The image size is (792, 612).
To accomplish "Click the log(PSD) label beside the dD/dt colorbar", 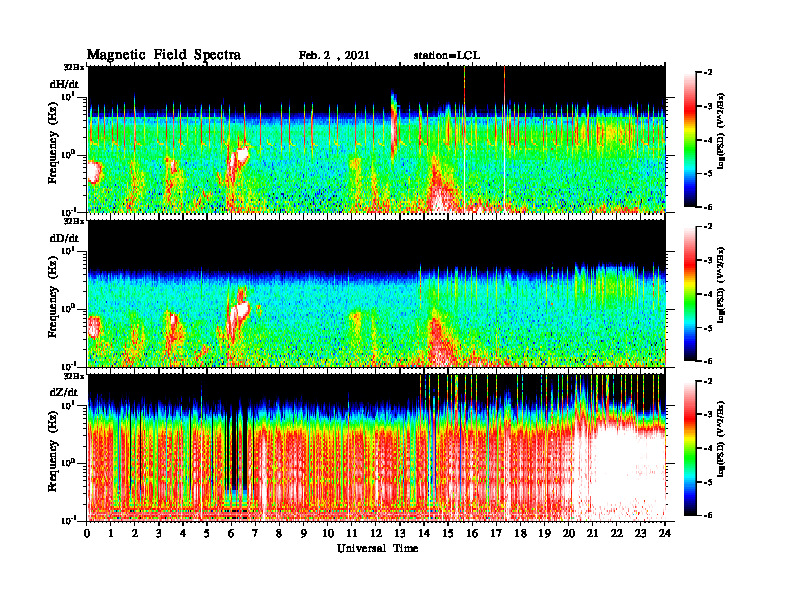I will pyautogui.click(x=721, y=285).
